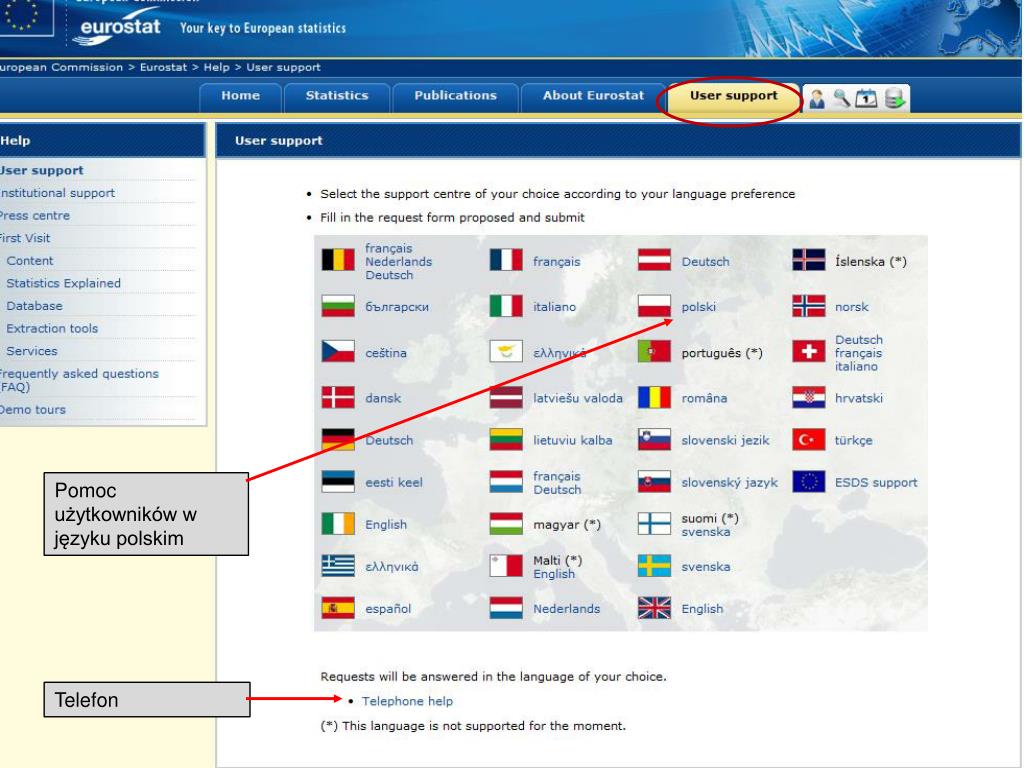The image size is (1024, 768).
Task: Click the Portuguese flag icon
Action: (654, 351)
